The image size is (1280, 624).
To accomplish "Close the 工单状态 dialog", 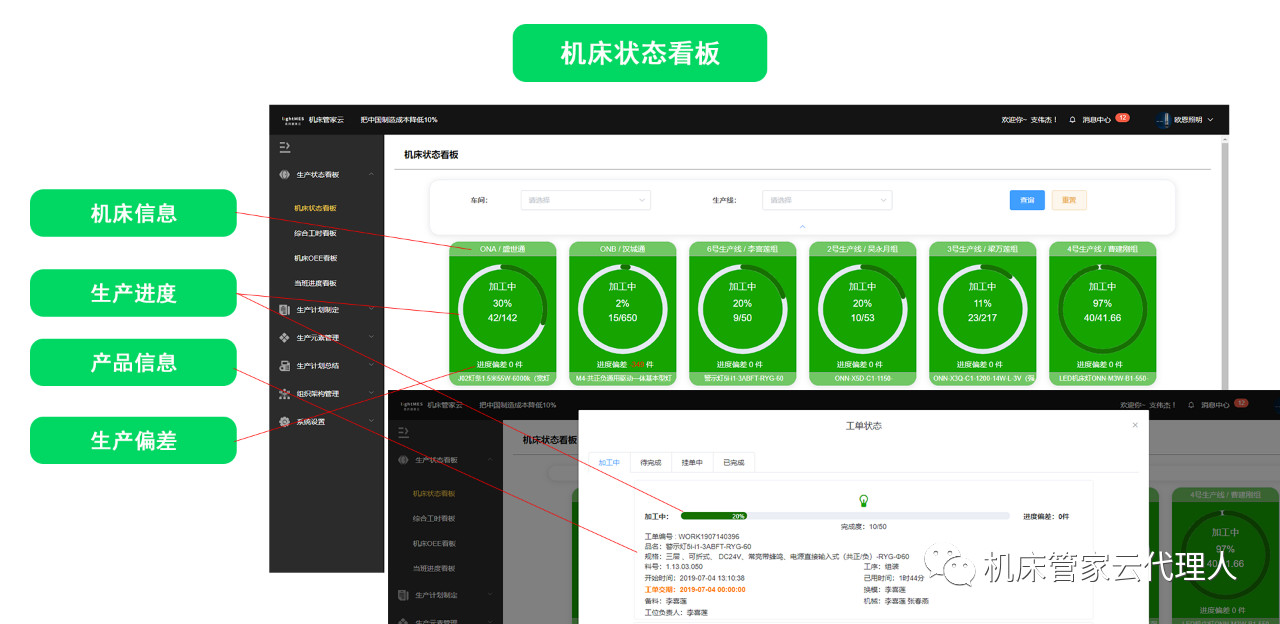I will pyautogui.click(x=1134, y=425).
